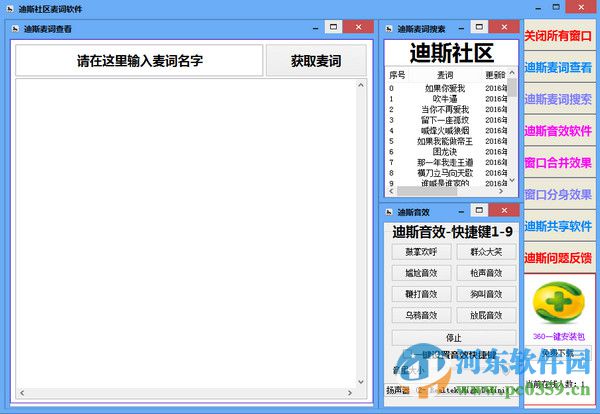The height and width of the screenshot is (414, 600).
Task: Select the row 横刀立马向天歌
Action: pyautogui.click(x=445, y=173)
